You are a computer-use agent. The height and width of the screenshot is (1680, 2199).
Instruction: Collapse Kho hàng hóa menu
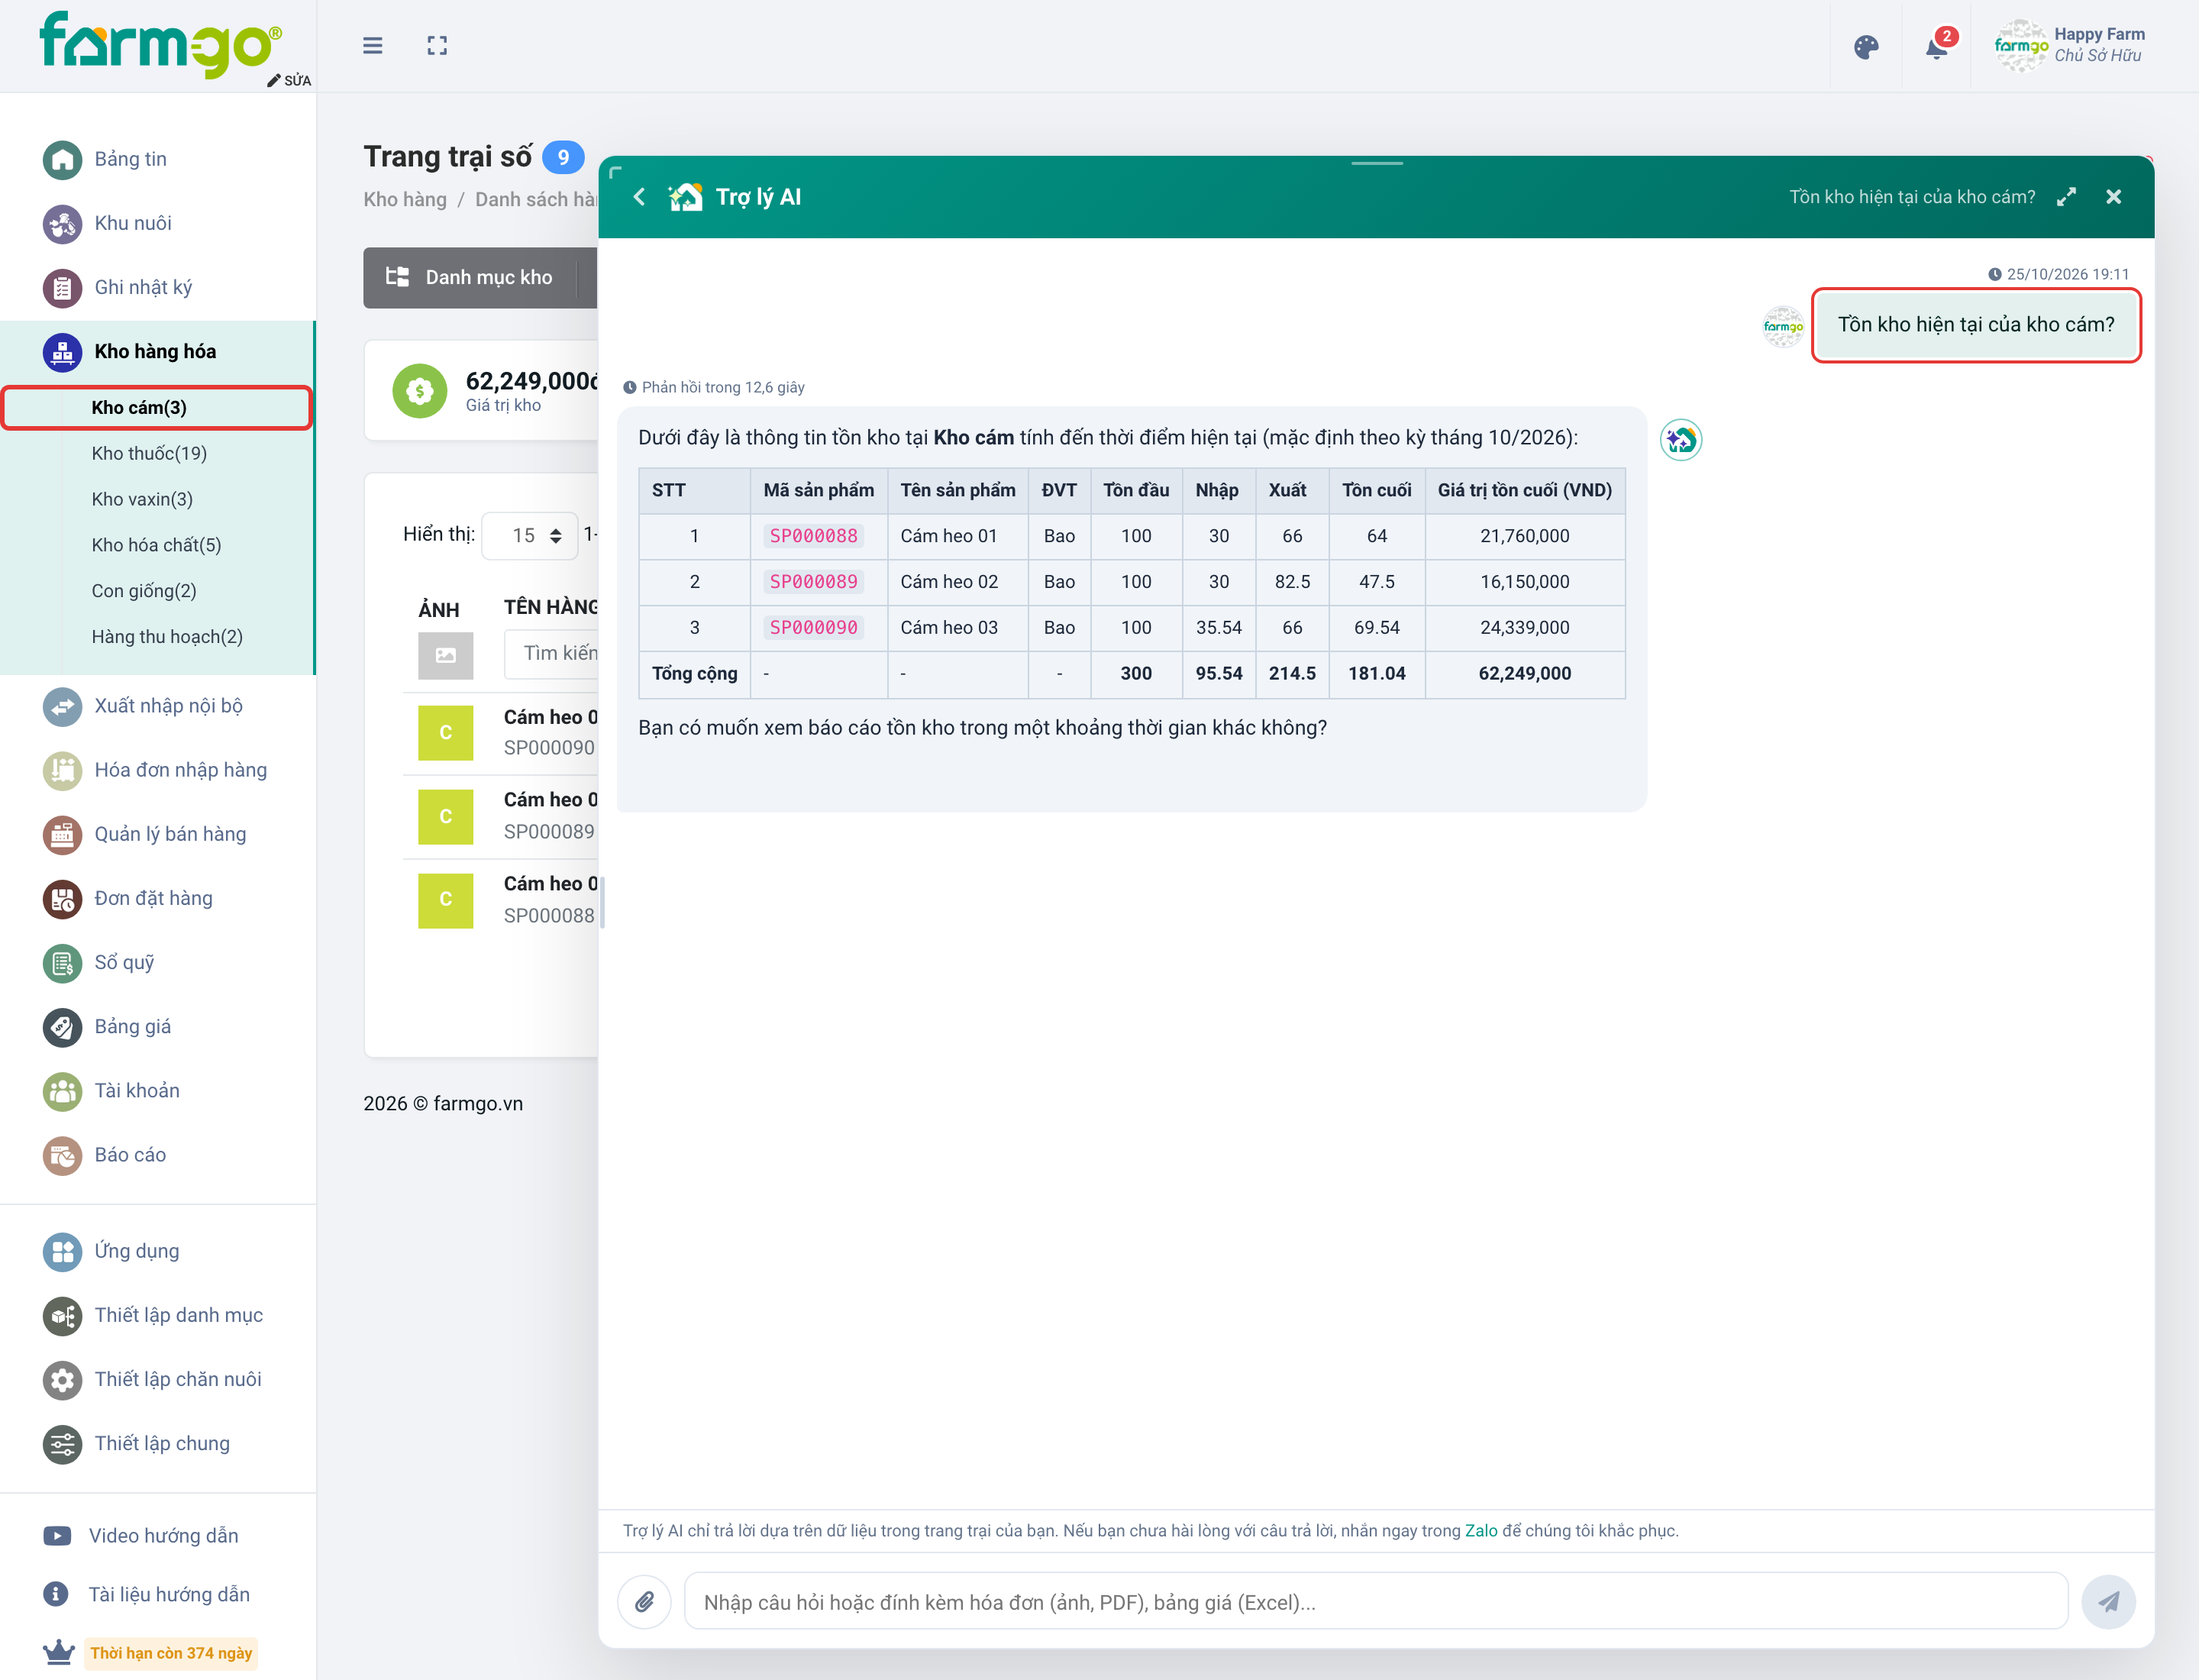(x=155, y=351)
